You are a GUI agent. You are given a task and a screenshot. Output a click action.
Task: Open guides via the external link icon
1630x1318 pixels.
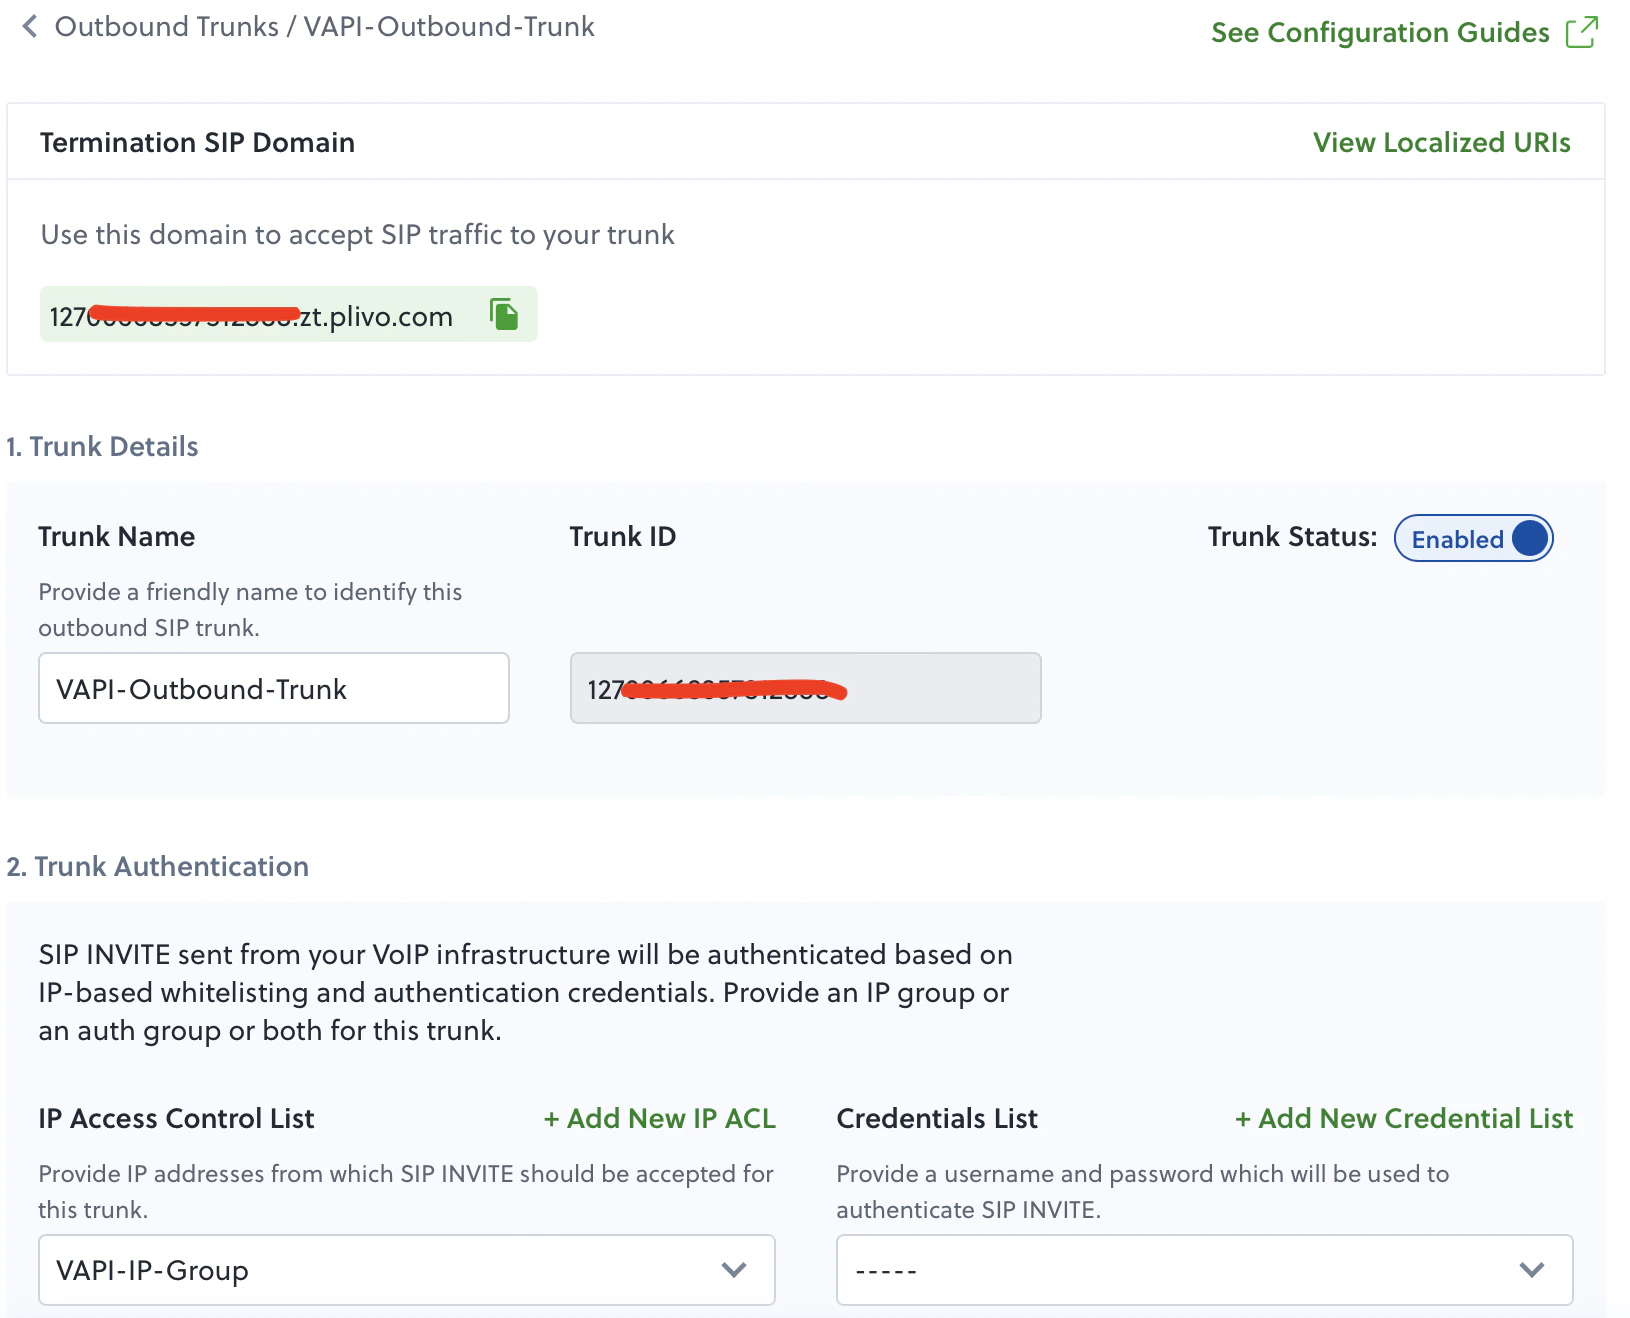pos(1583,32)
